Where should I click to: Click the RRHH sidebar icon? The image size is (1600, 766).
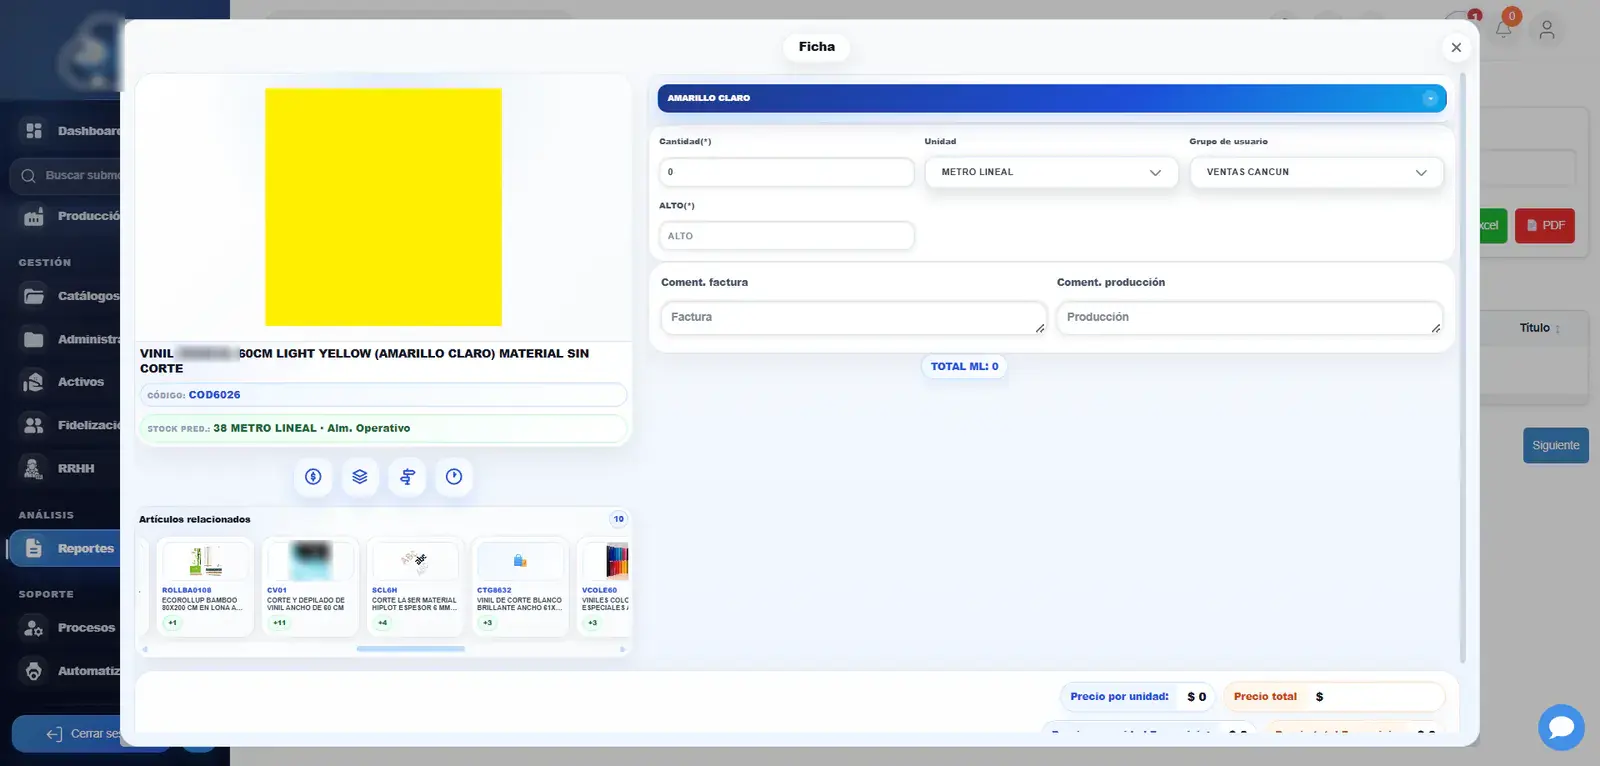click(34, 468)
